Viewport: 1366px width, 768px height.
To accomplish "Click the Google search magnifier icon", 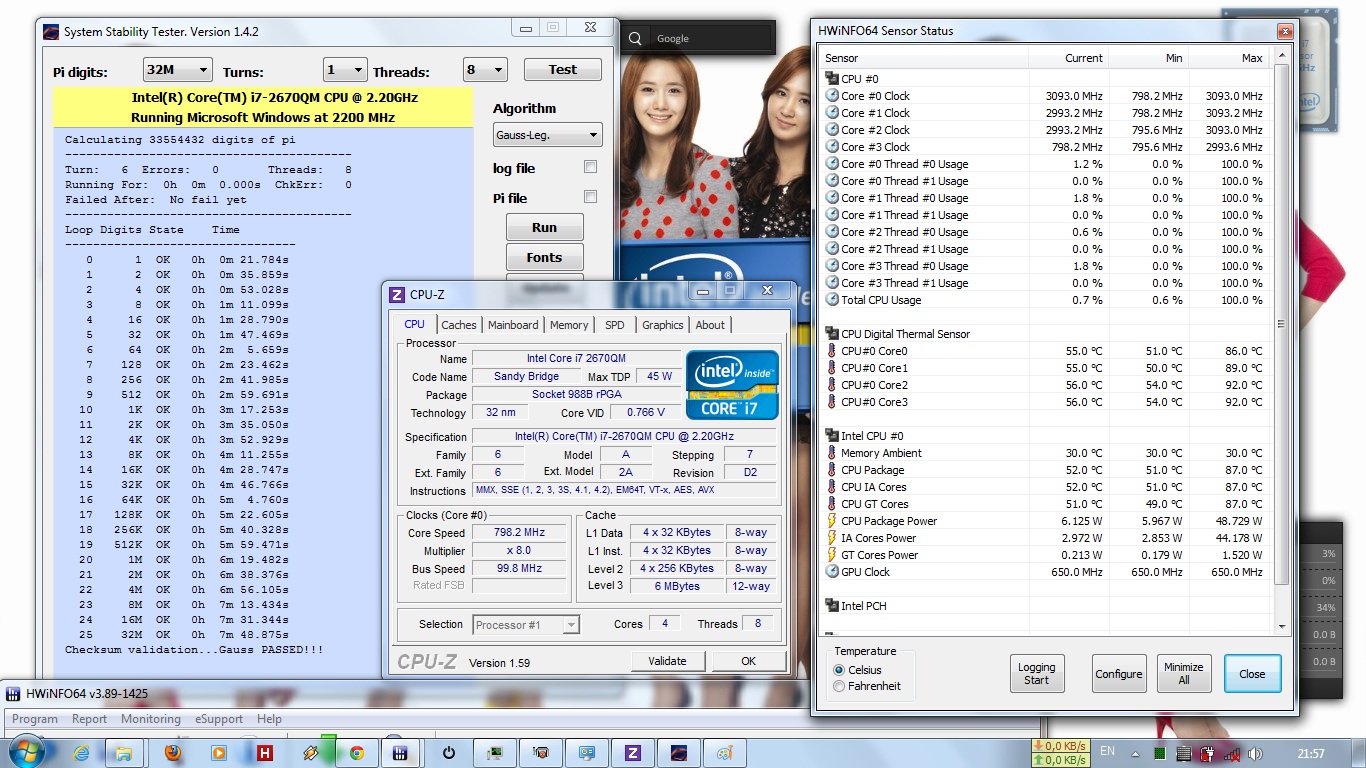I will point(635,39).
